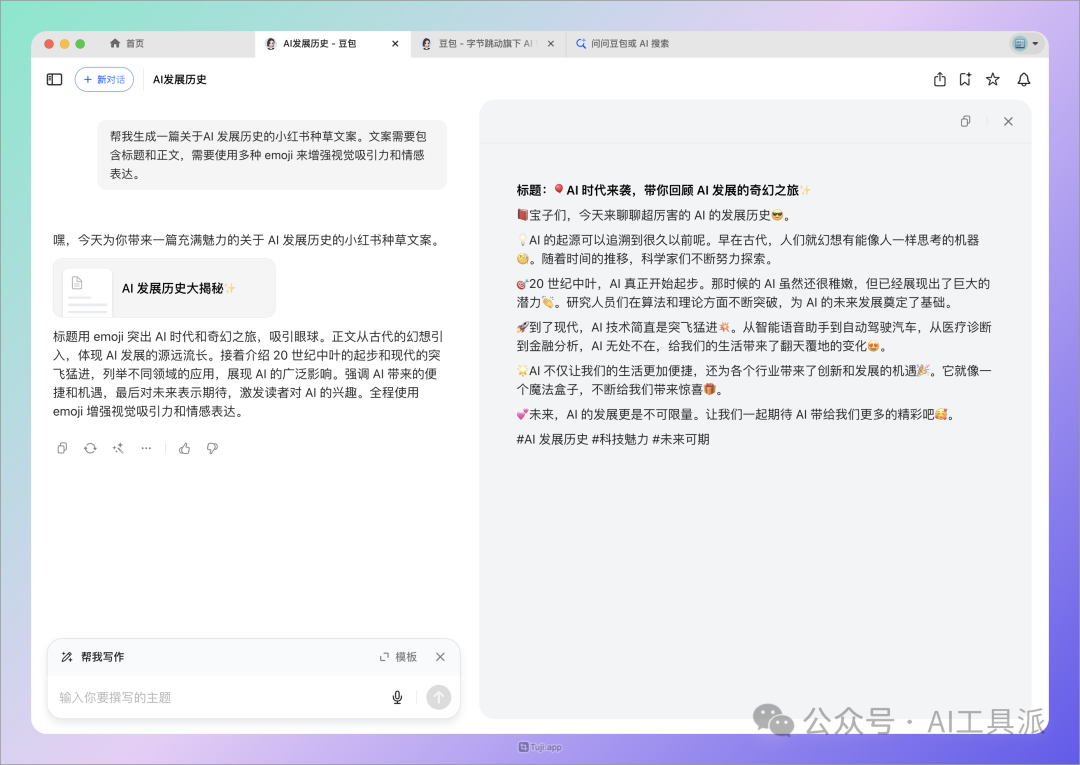1080x765 pixels.
Task: Close the right document preview panel
Action: 1008,121
